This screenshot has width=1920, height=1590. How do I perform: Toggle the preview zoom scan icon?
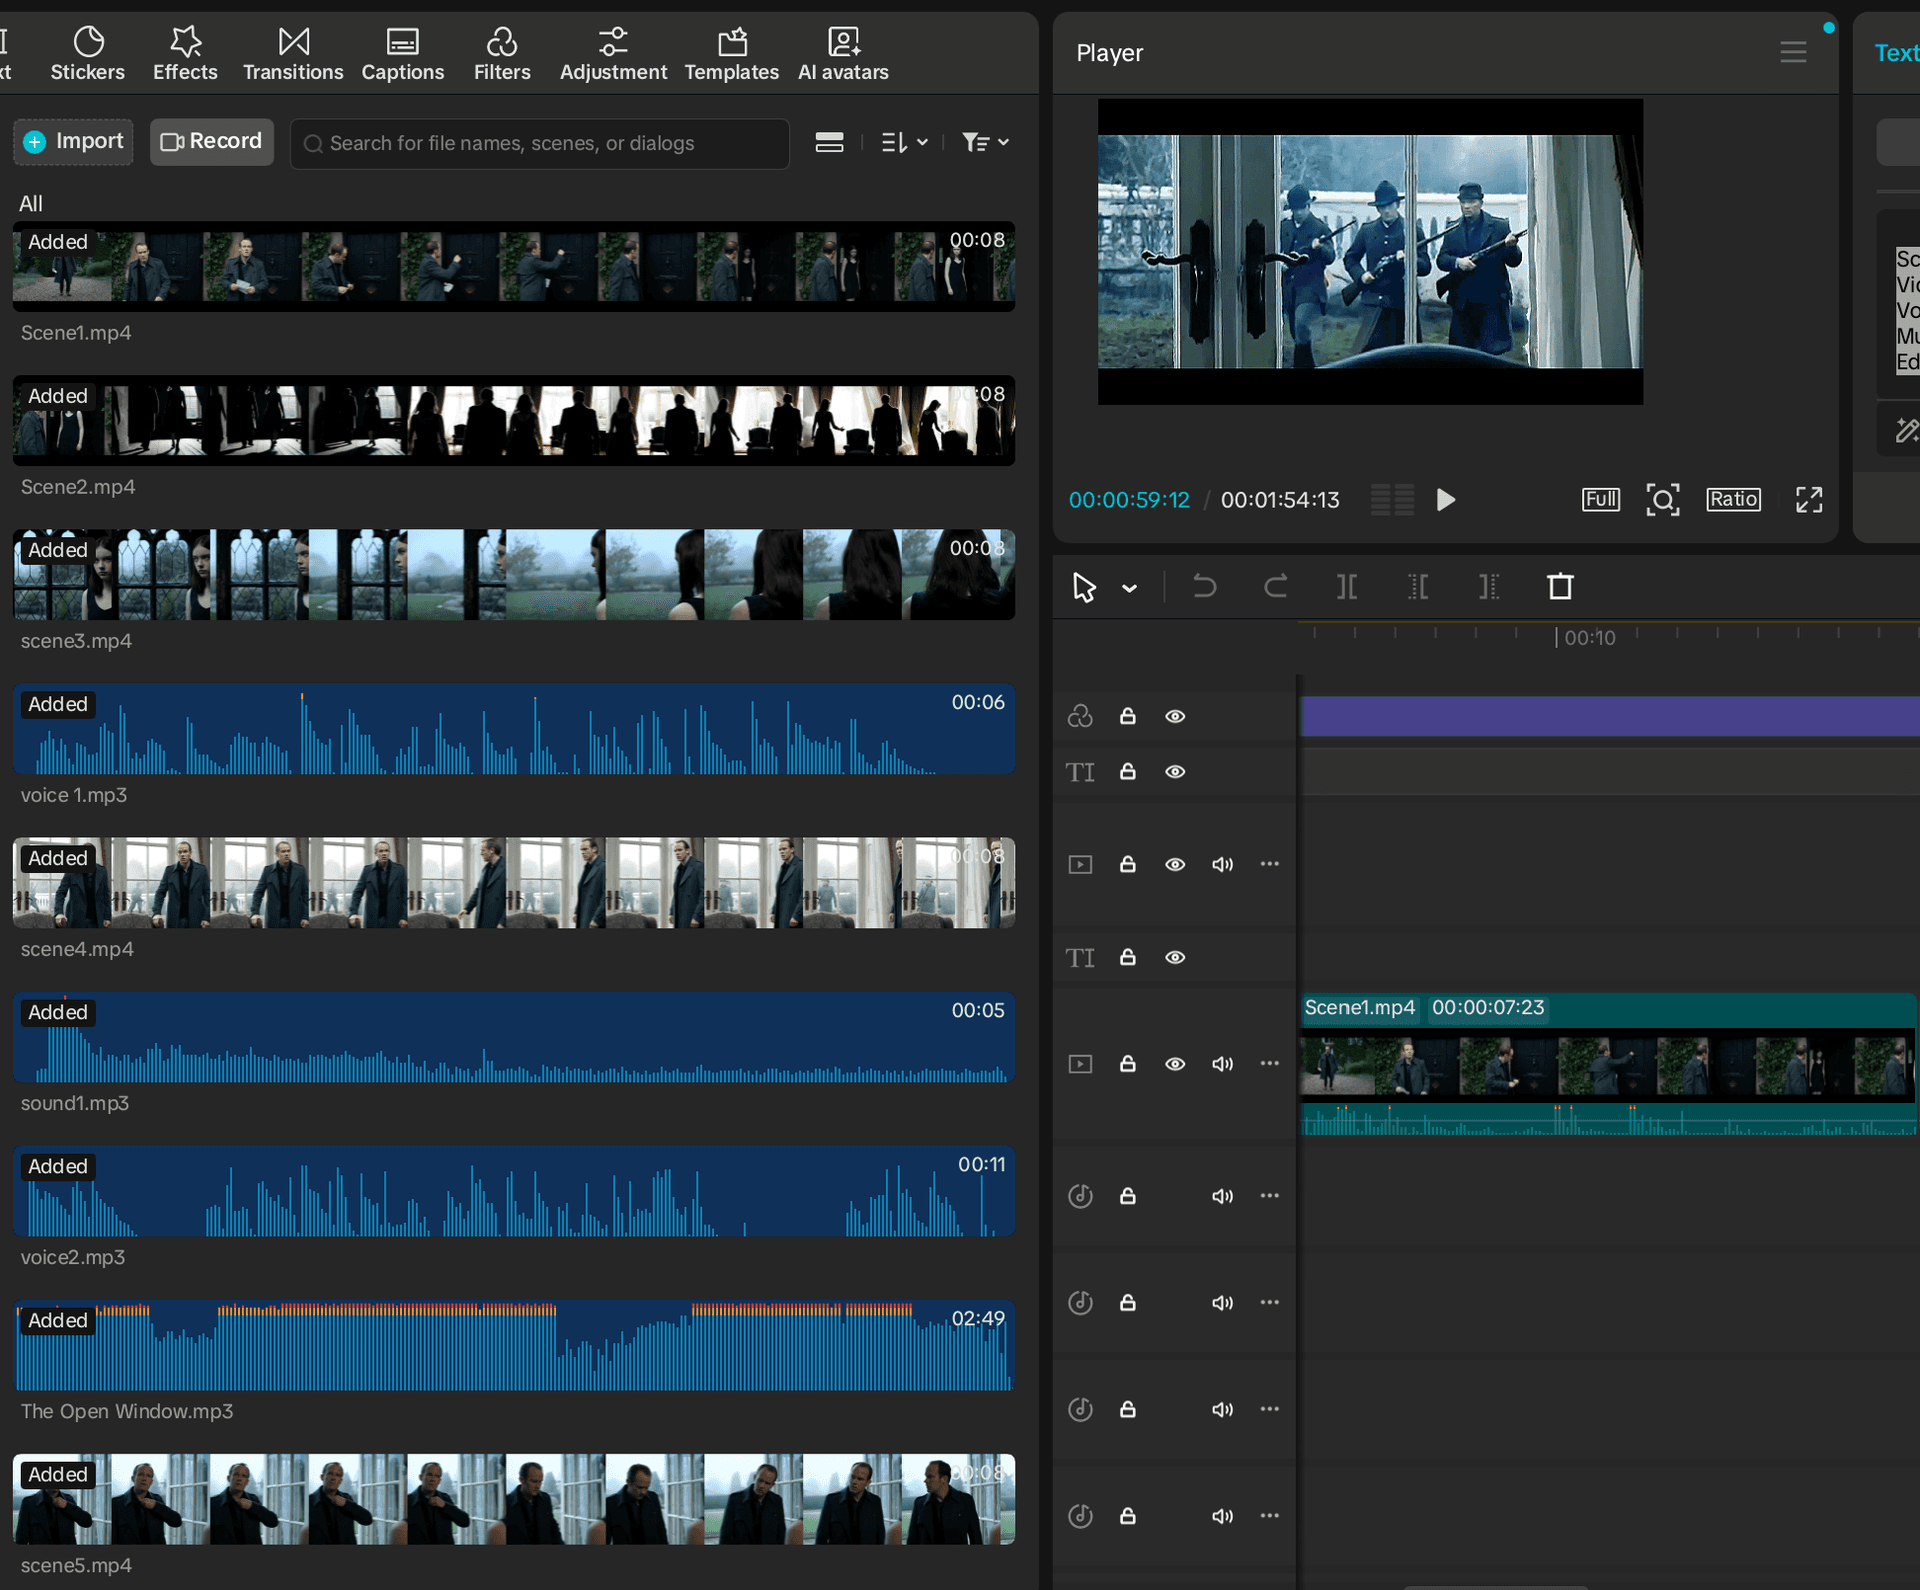[x=1662, y=499]
